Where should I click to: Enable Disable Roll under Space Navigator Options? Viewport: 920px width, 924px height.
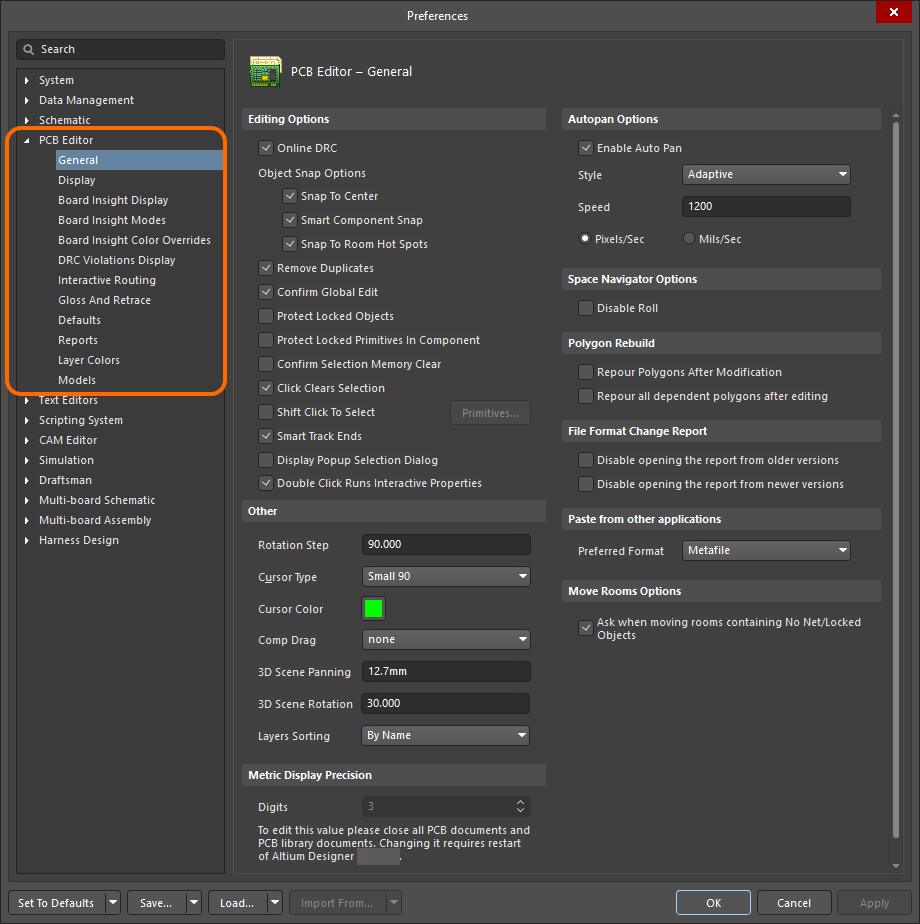(x=585, y=308)
